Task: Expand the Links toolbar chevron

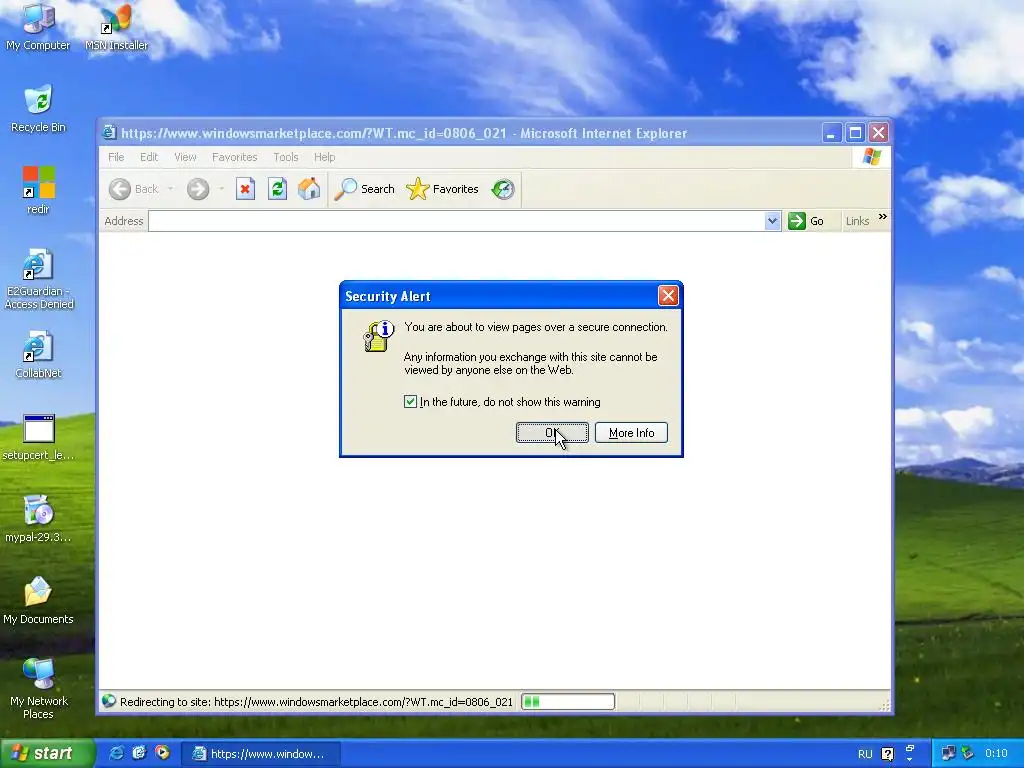Action: point(883,217)
